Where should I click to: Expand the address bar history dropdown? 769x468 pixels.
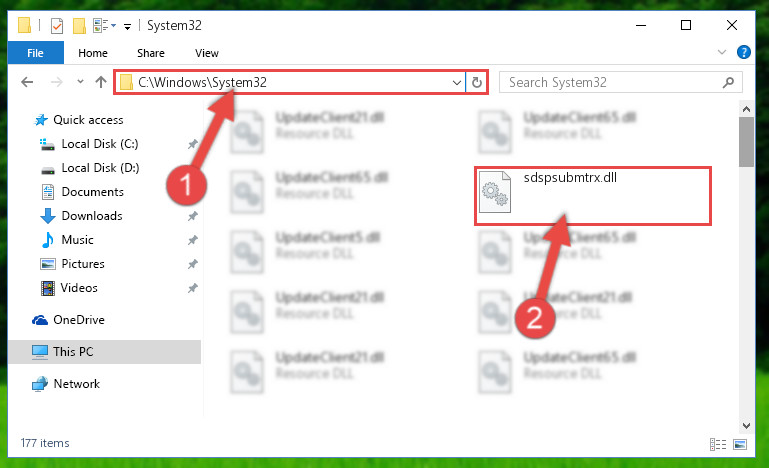point(457,82)
